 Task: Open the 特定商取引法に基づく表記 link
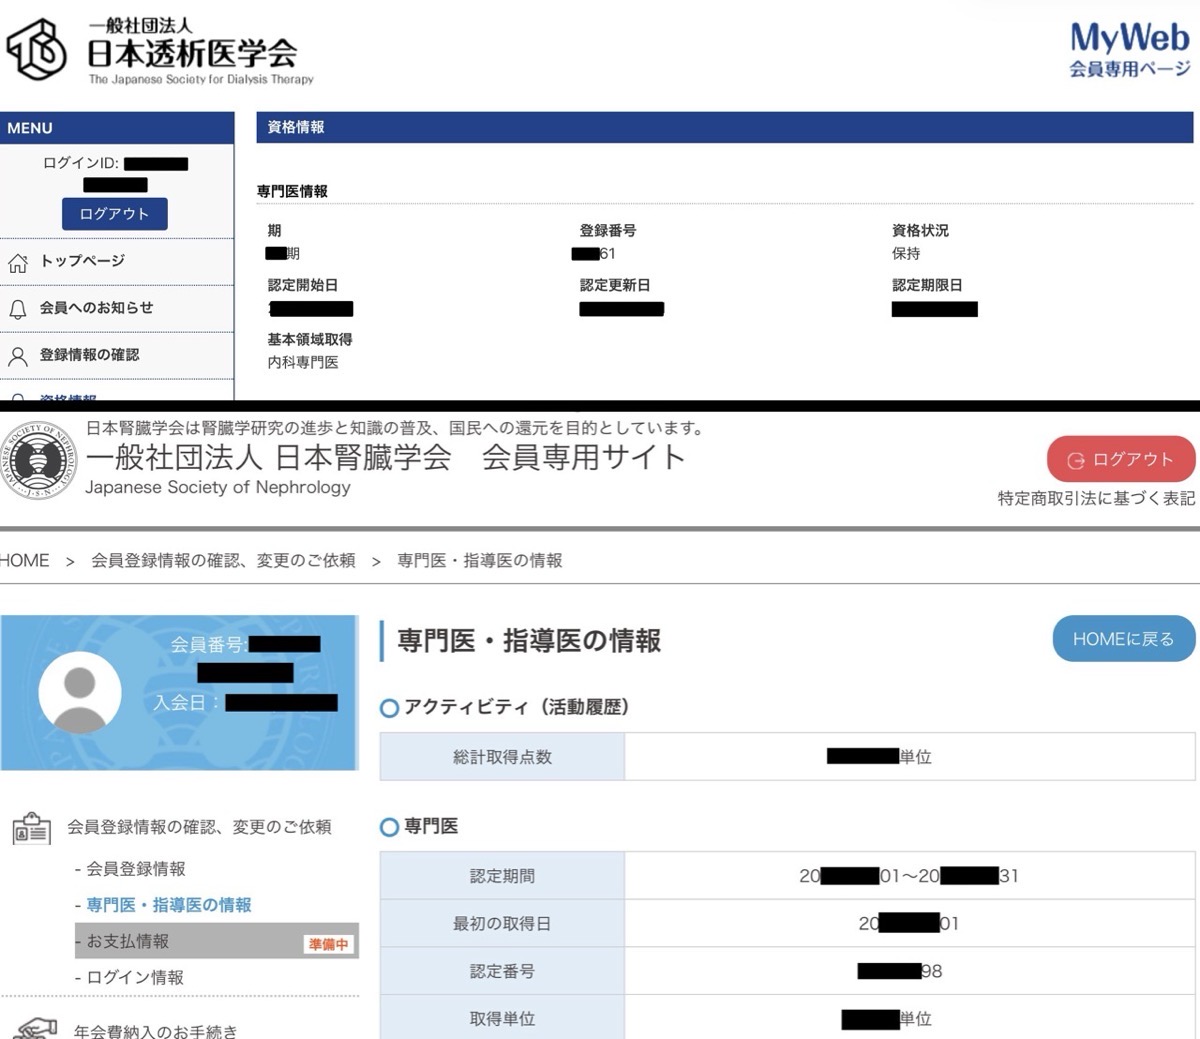coord(1095,497)
